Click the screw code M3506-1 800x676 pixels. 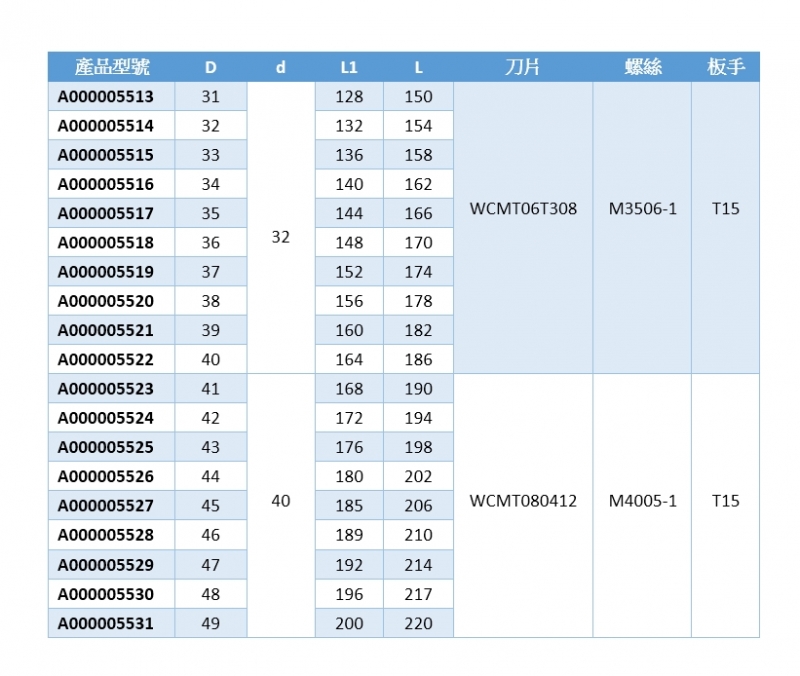[643, 209]
